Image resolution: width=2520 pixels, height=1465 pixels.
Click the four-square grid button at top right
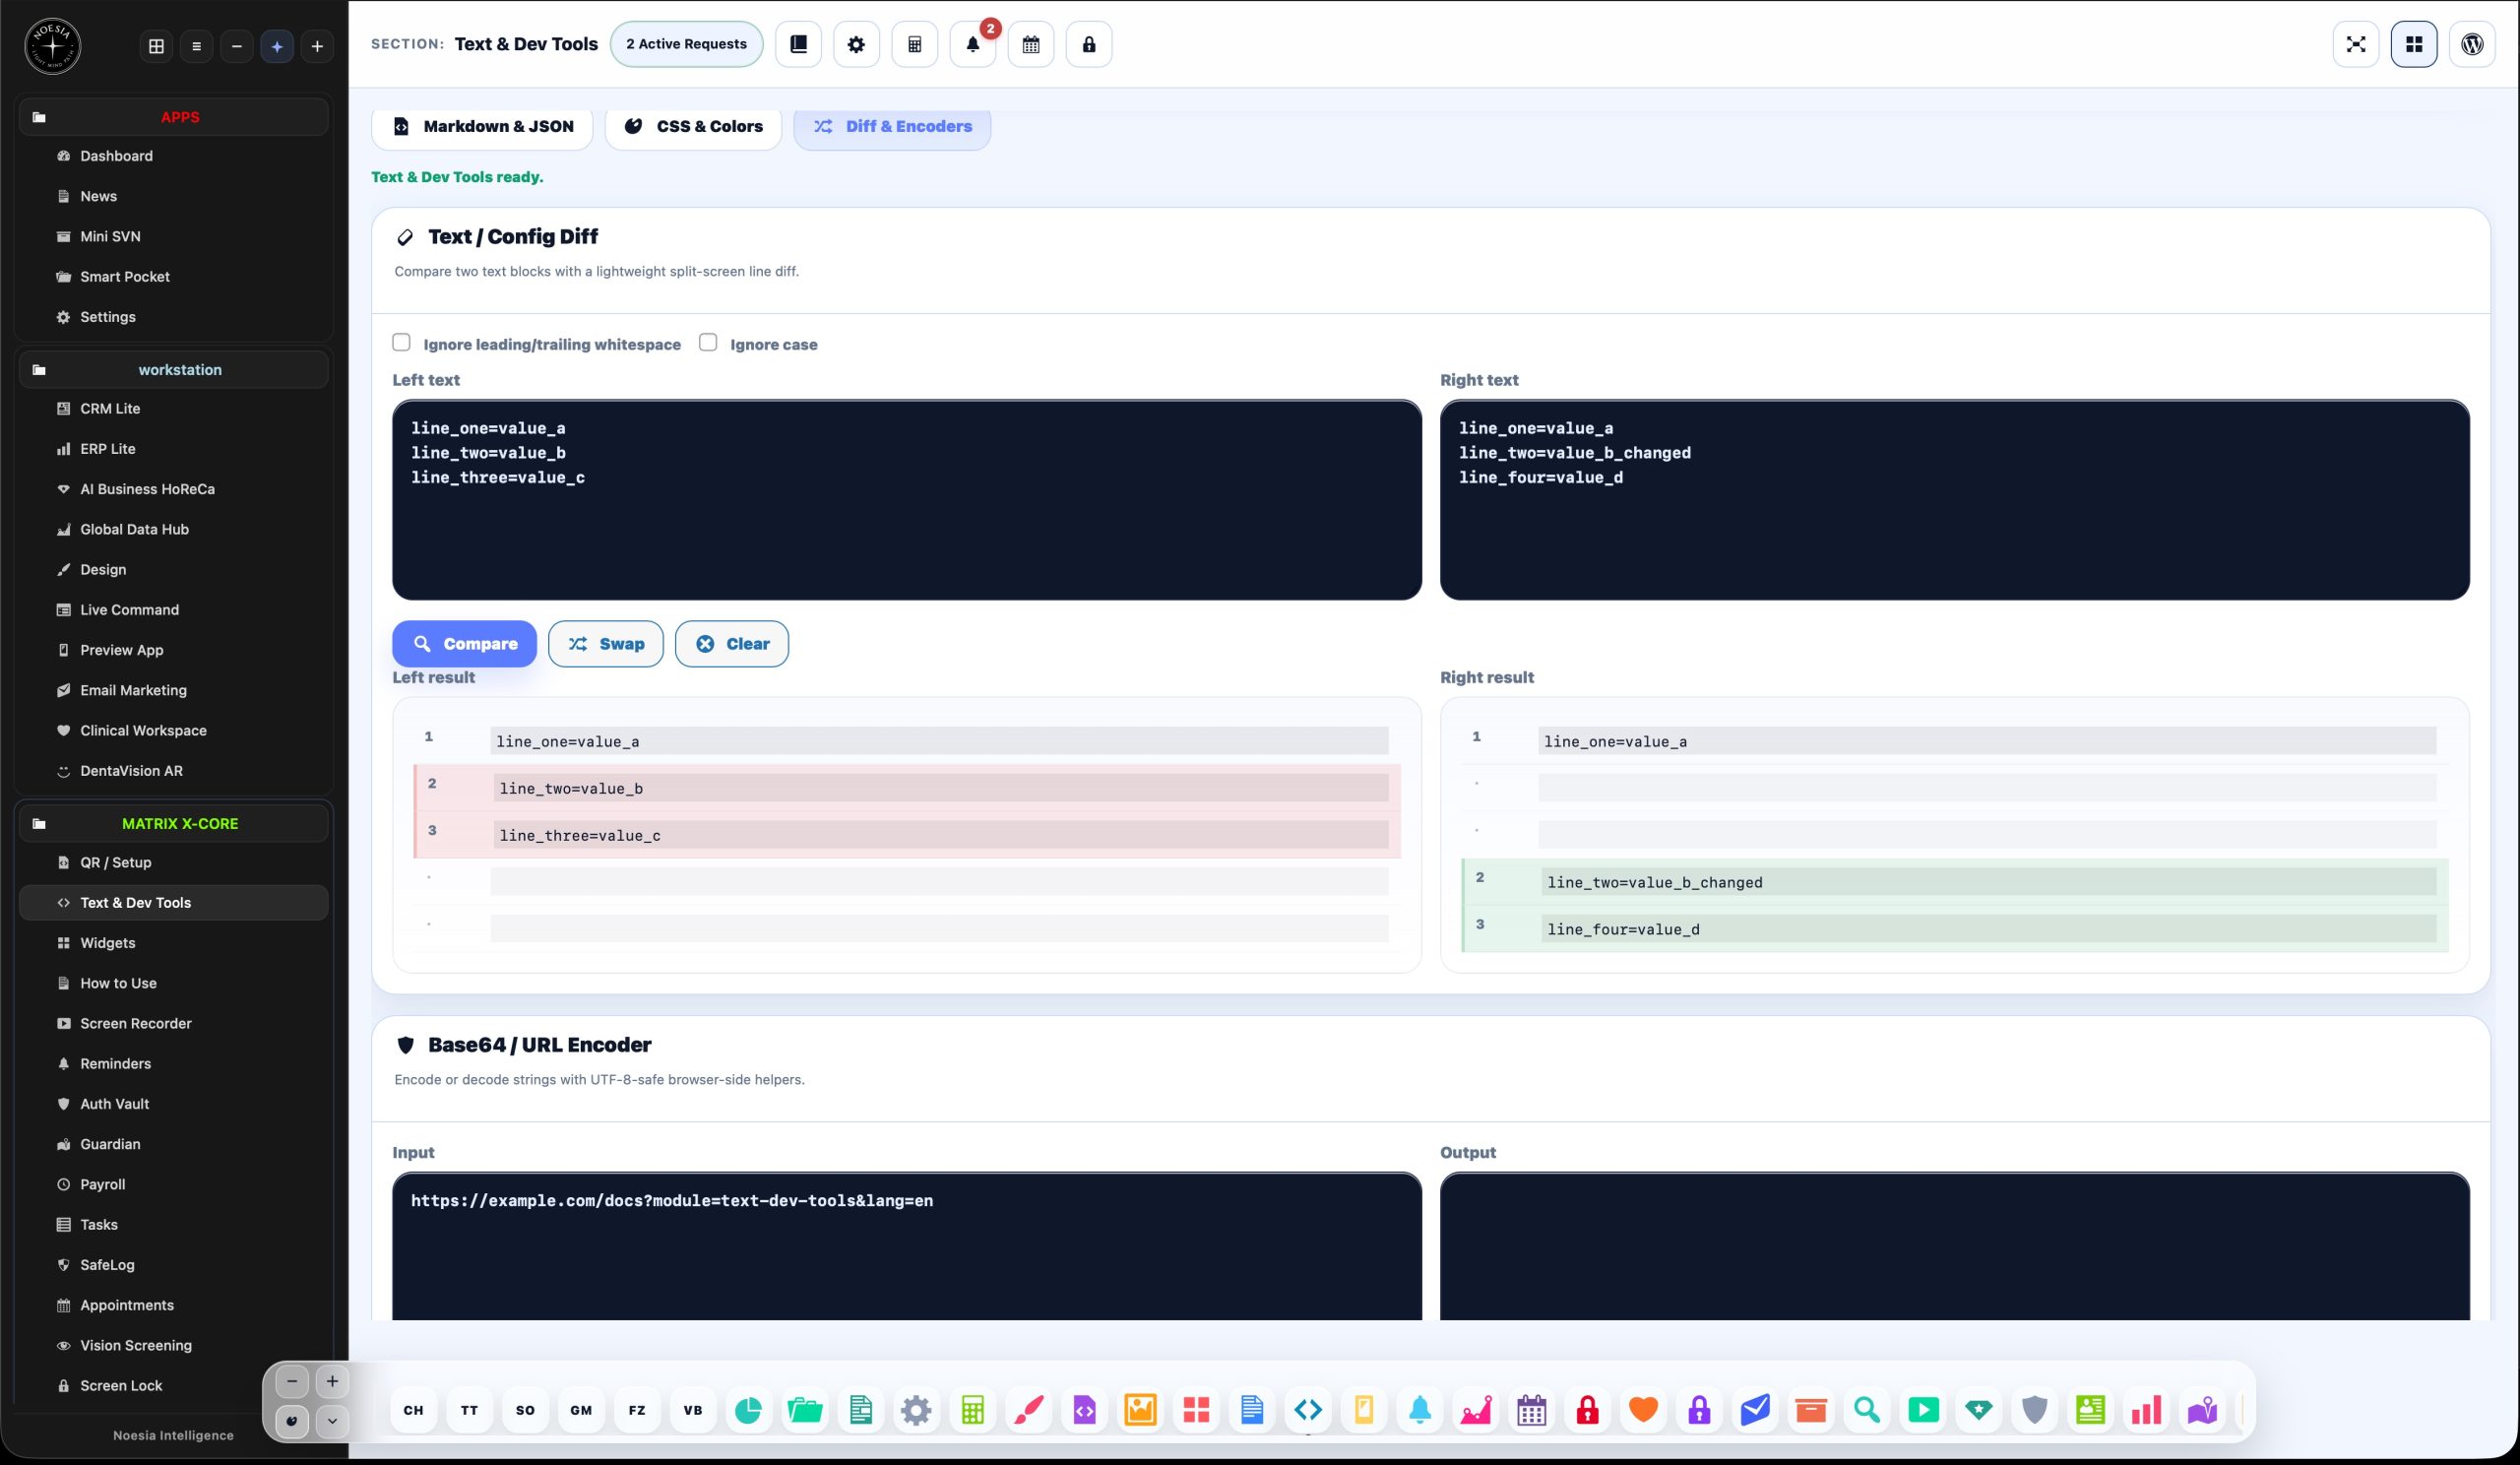tap(2414, 44)
